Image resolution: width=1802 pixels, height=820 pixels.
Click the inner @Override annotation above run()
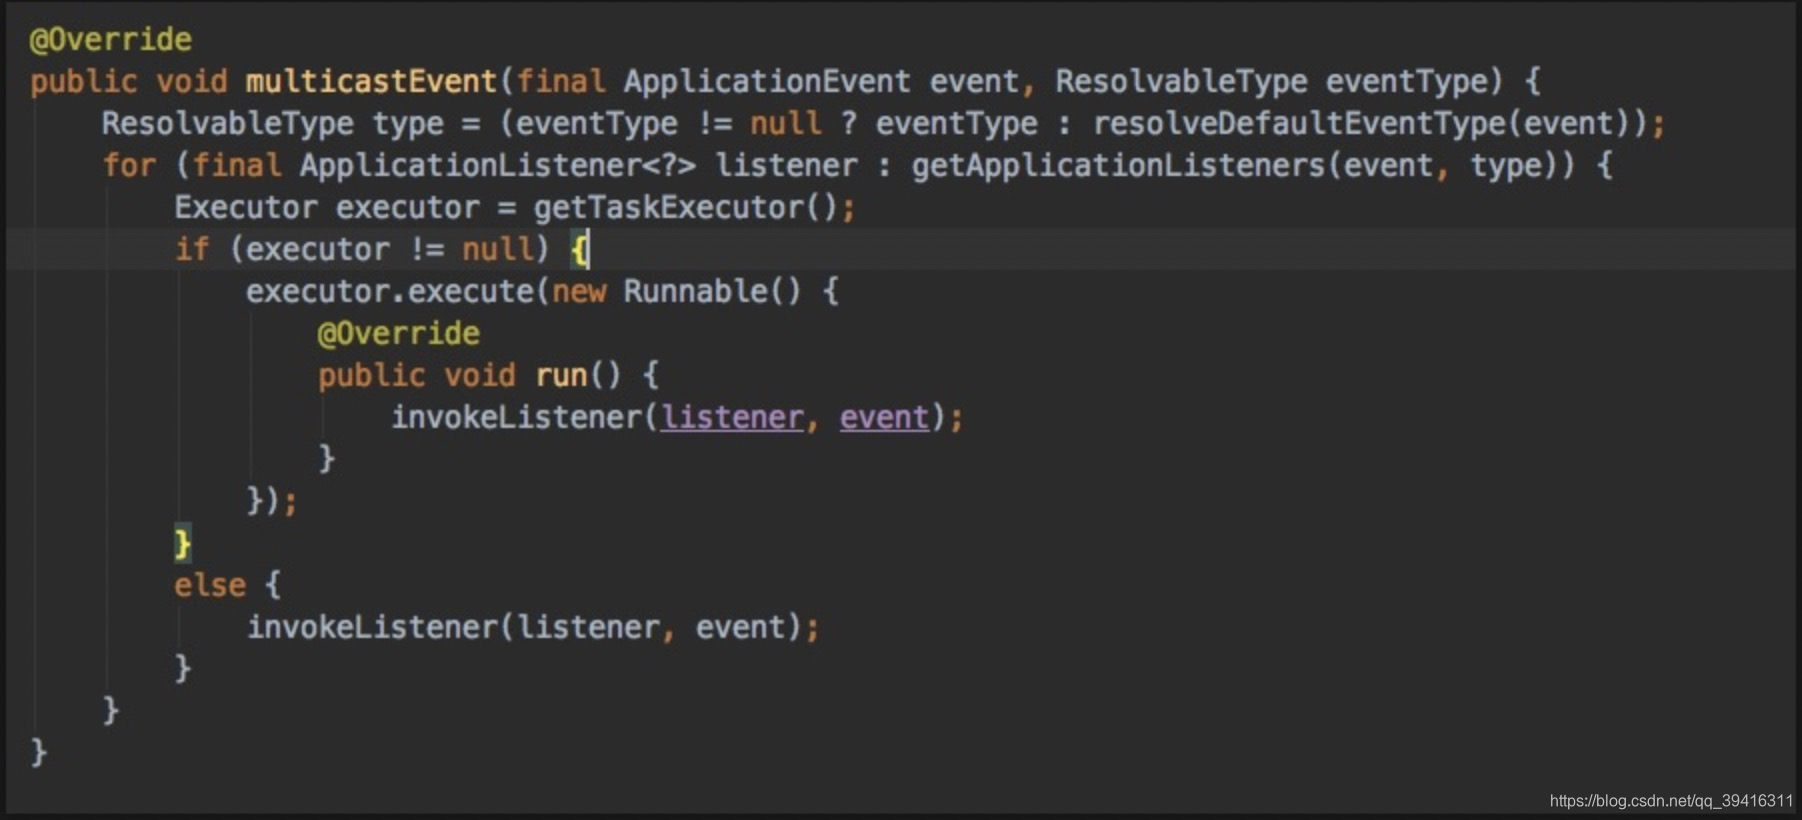tap(399, 333)
